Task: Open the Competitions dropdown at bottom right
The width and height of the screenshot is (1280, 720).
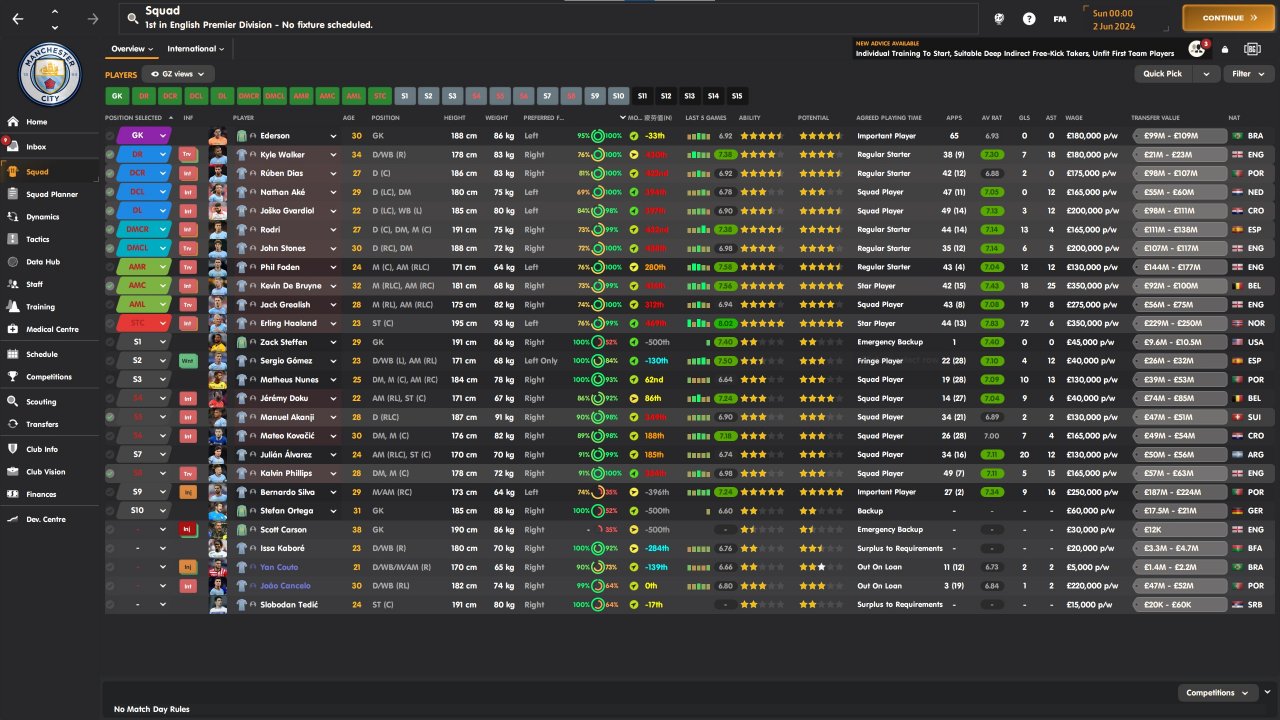Action: click(1217, 693)
